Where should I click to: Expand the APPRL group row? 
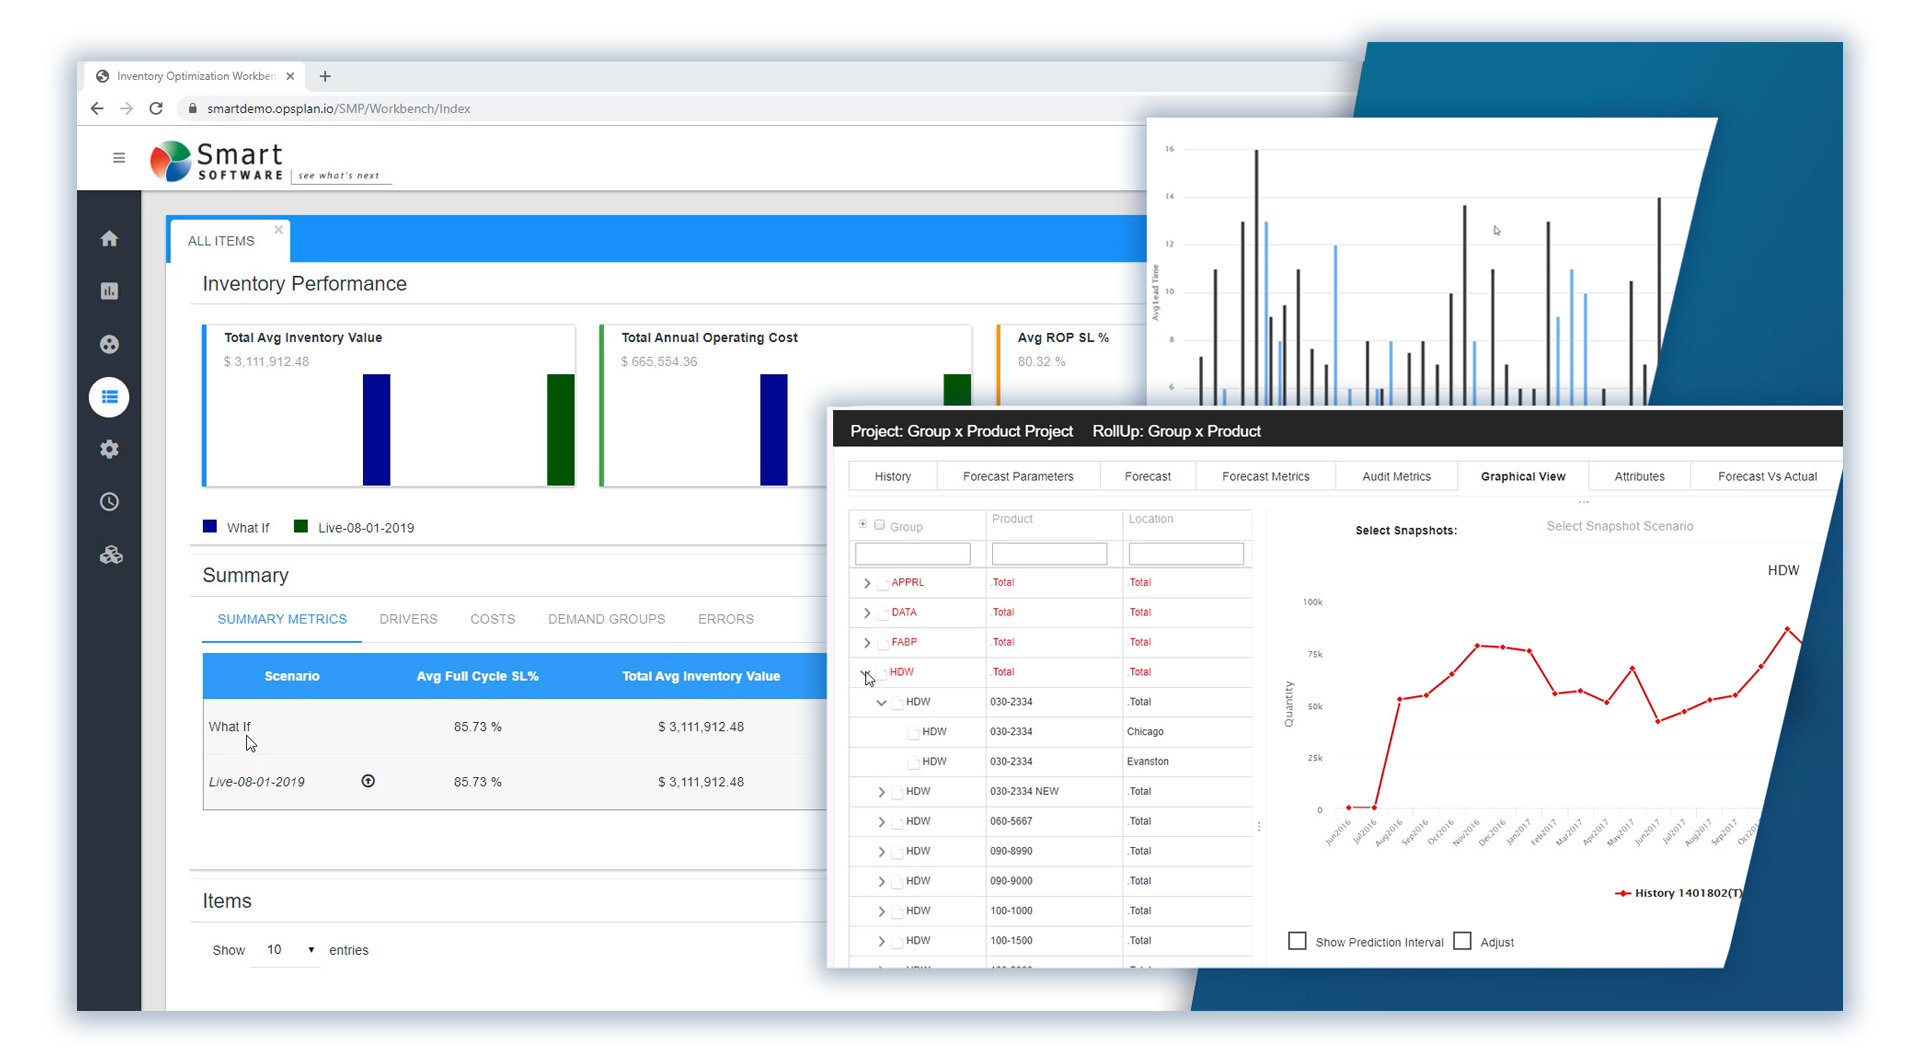click(867, 583)
